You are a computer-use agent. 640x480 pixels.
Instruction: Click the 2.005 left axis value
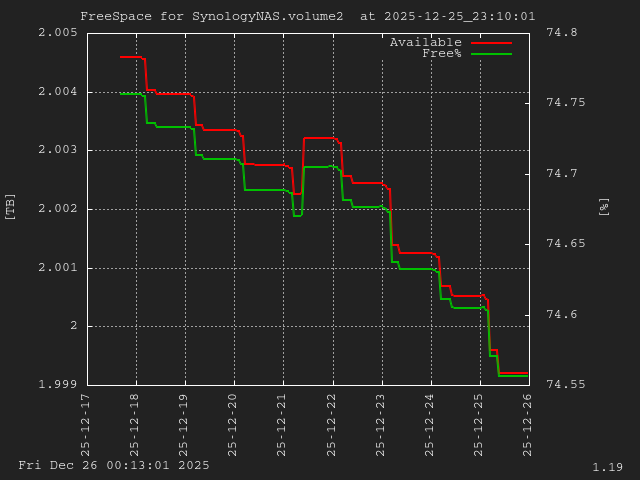pos(57,33)
